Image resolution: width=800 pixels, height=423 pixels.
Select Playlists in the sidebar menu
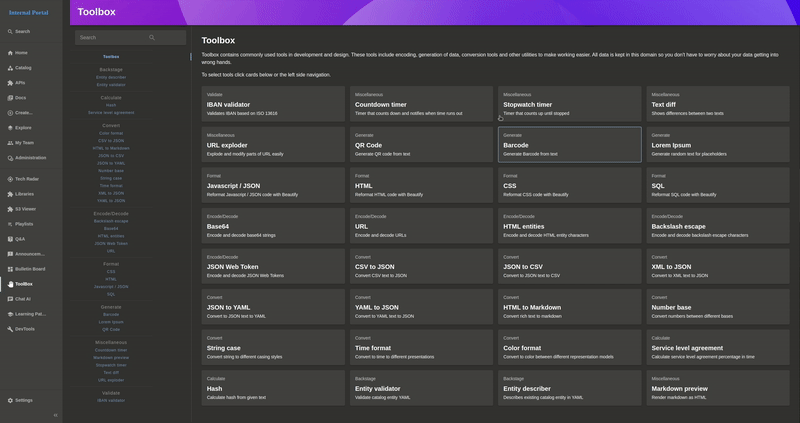click(x=24, y=223)
